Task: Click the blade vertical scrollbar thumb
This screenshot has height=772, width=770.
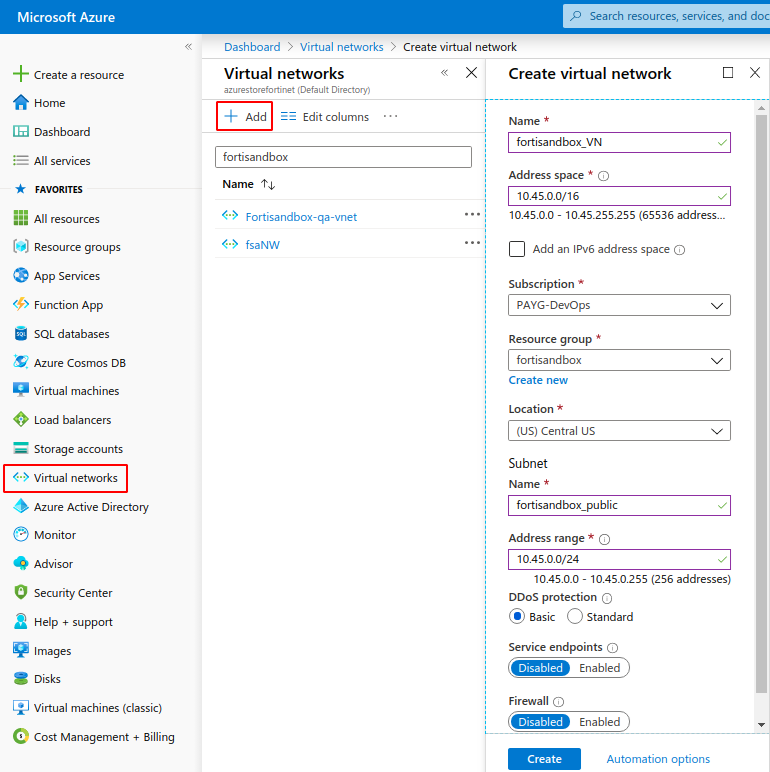Action: [761, 404]
